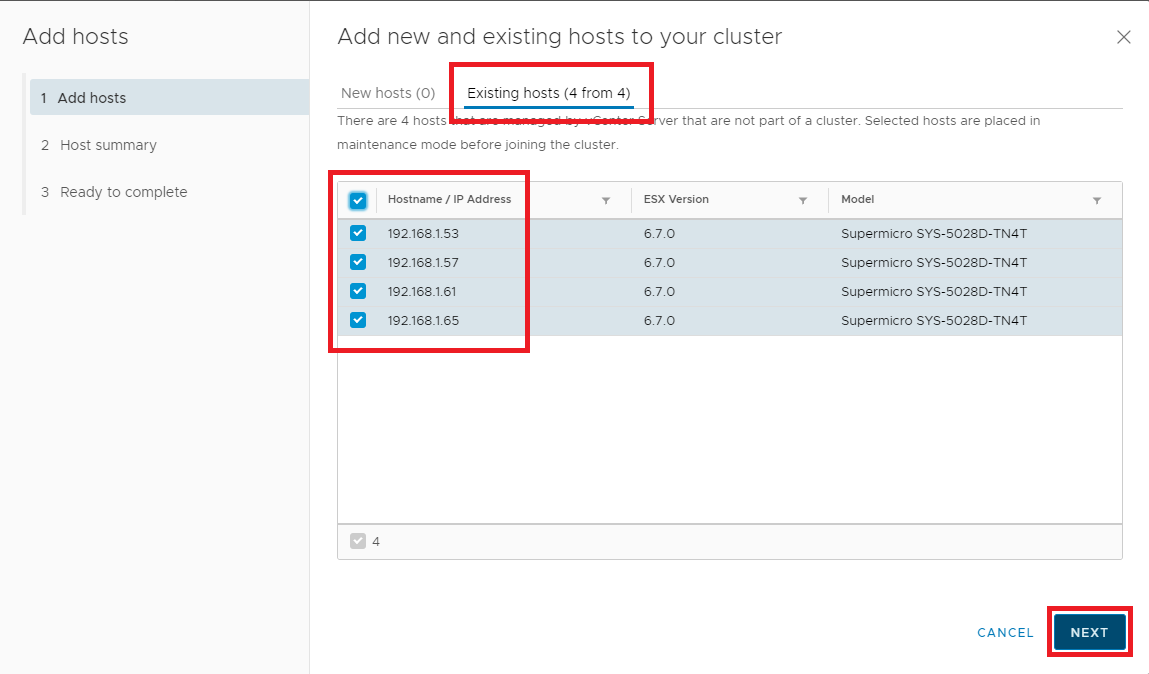
Task: Select Existing hosts (4 from 4) tab
Action: 549,93
